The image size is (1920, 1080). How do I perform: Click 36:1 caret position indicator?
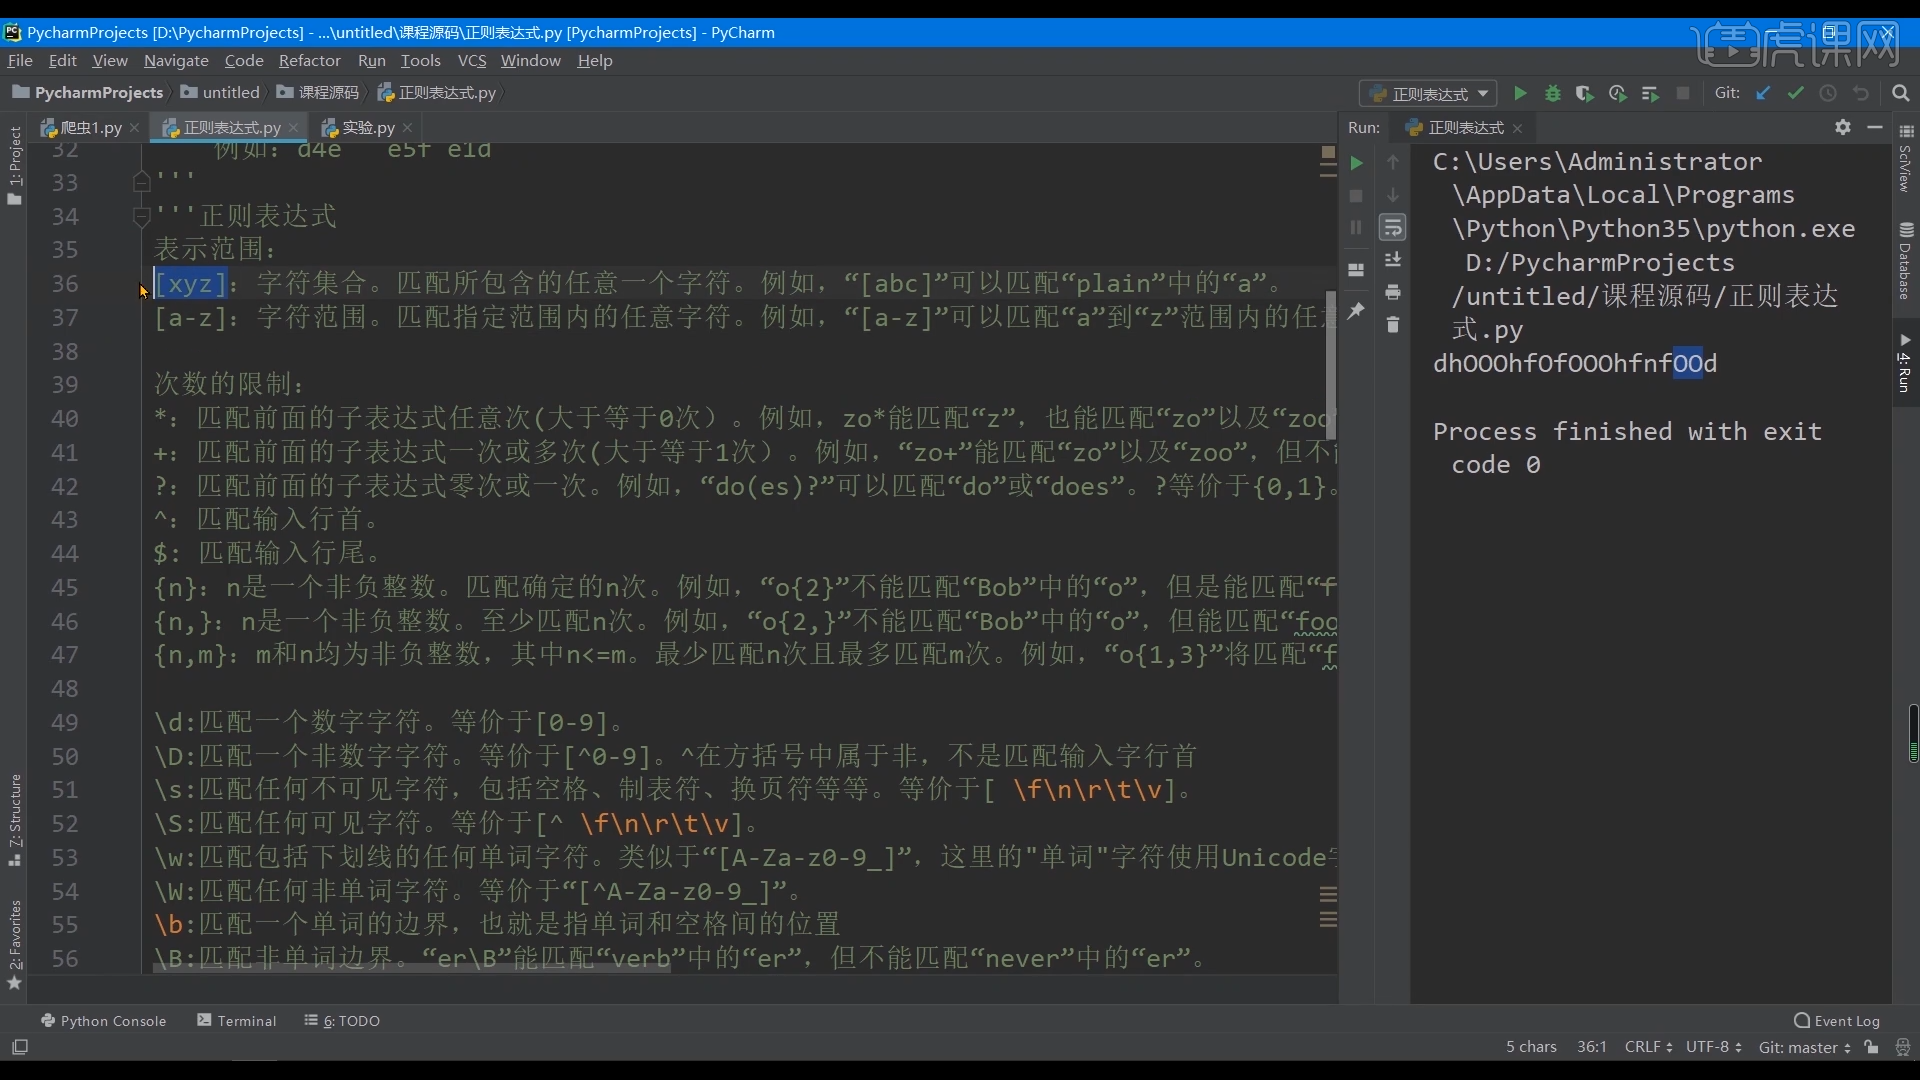pyautogui.click(x=1591, y=1047)
